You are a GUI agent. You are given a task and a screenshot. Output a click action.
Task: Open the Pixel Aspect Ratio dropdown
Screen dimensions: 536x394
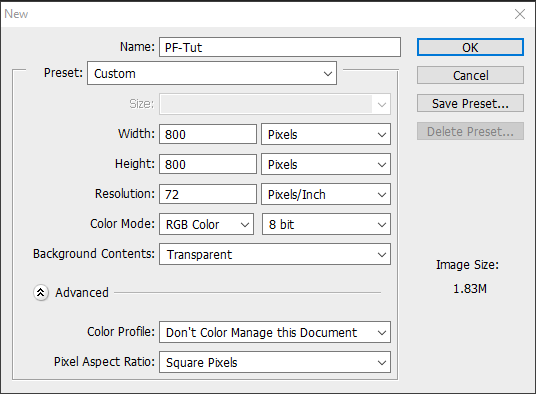tap(275, 362)
